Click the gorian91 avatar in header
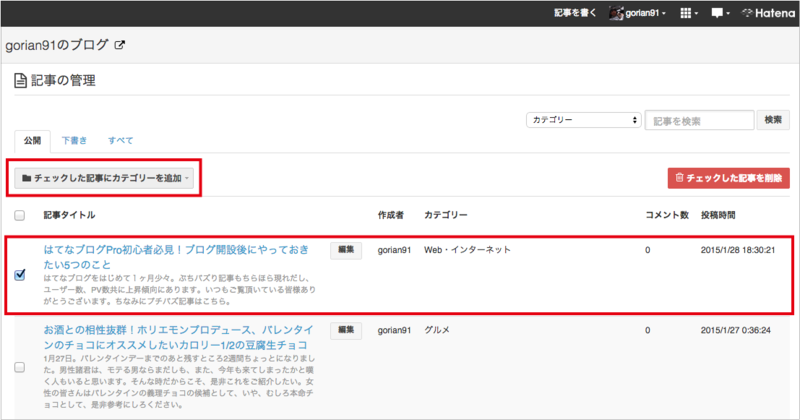 coord(616,13)
